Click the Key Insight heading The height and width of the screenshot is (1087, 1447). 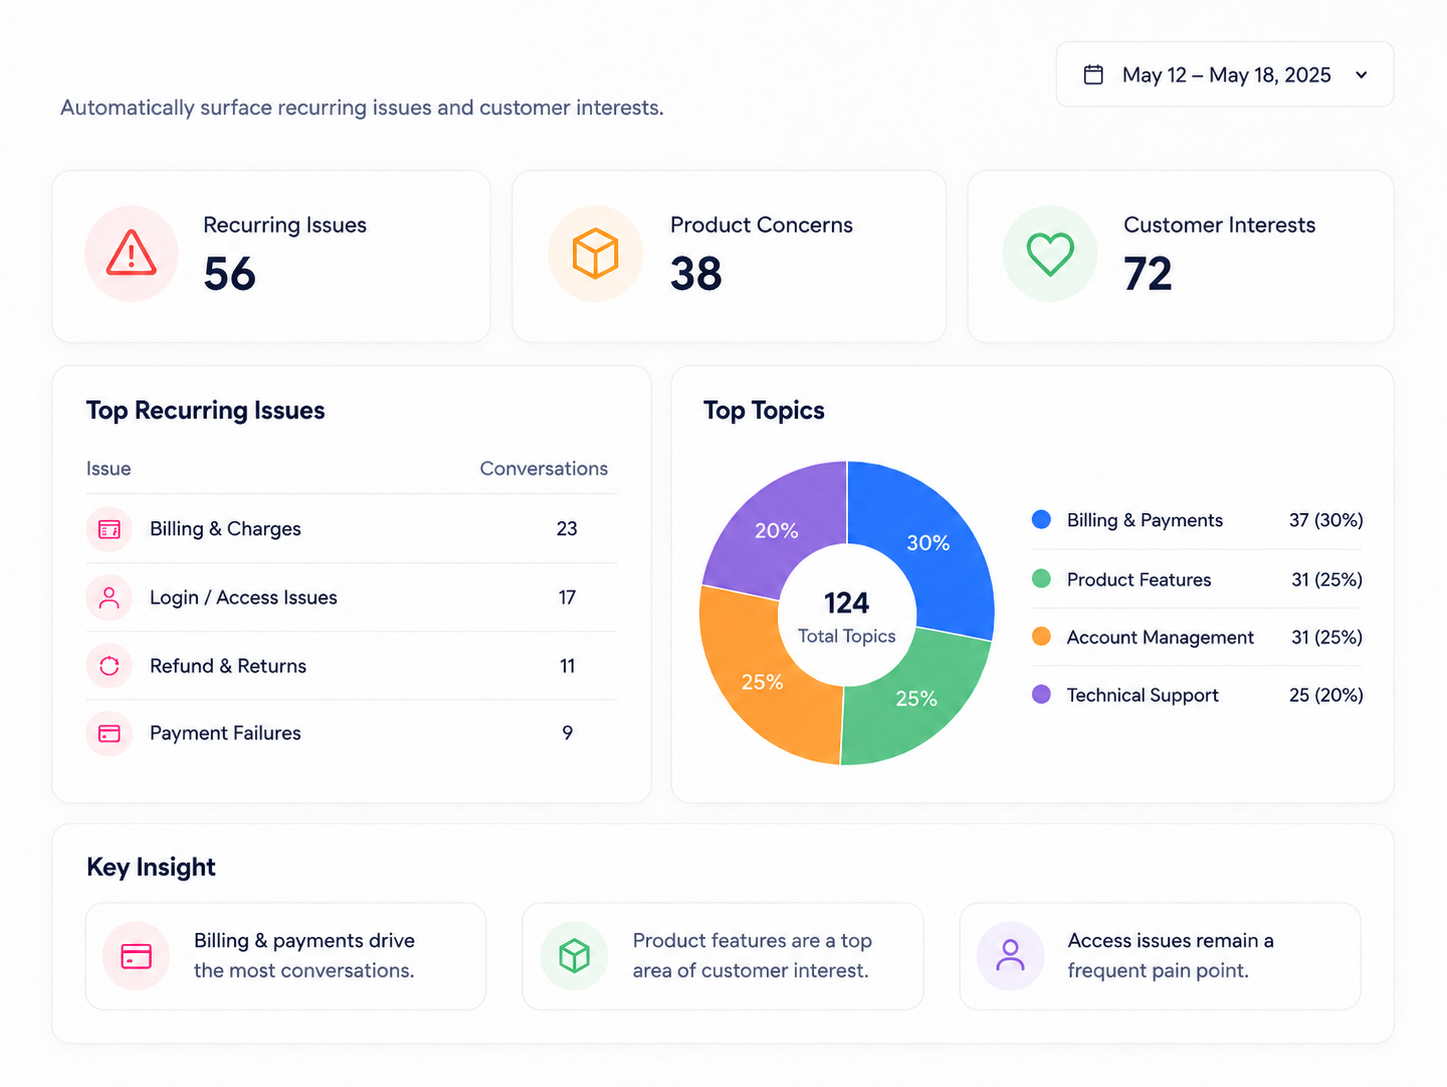[151, 867]
